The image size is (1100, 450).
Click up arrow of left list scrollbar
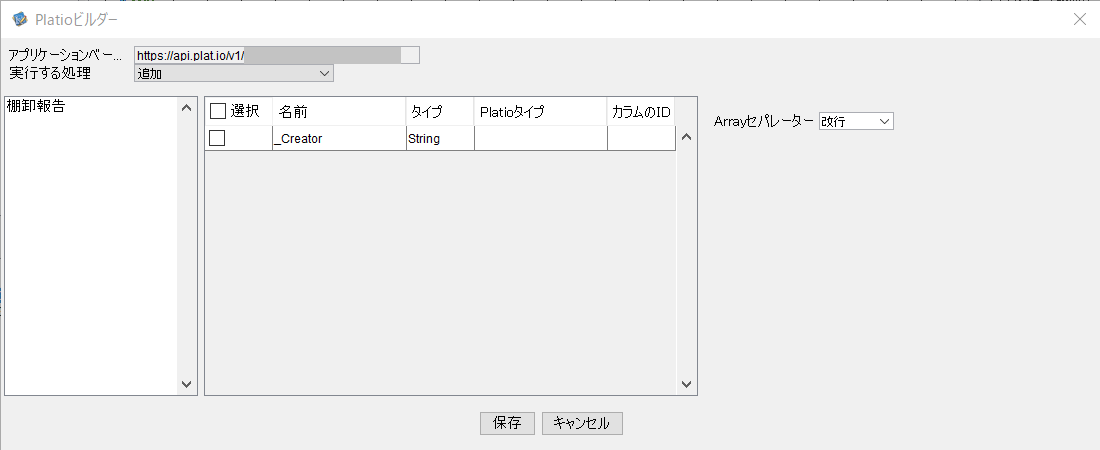(186, 107)
